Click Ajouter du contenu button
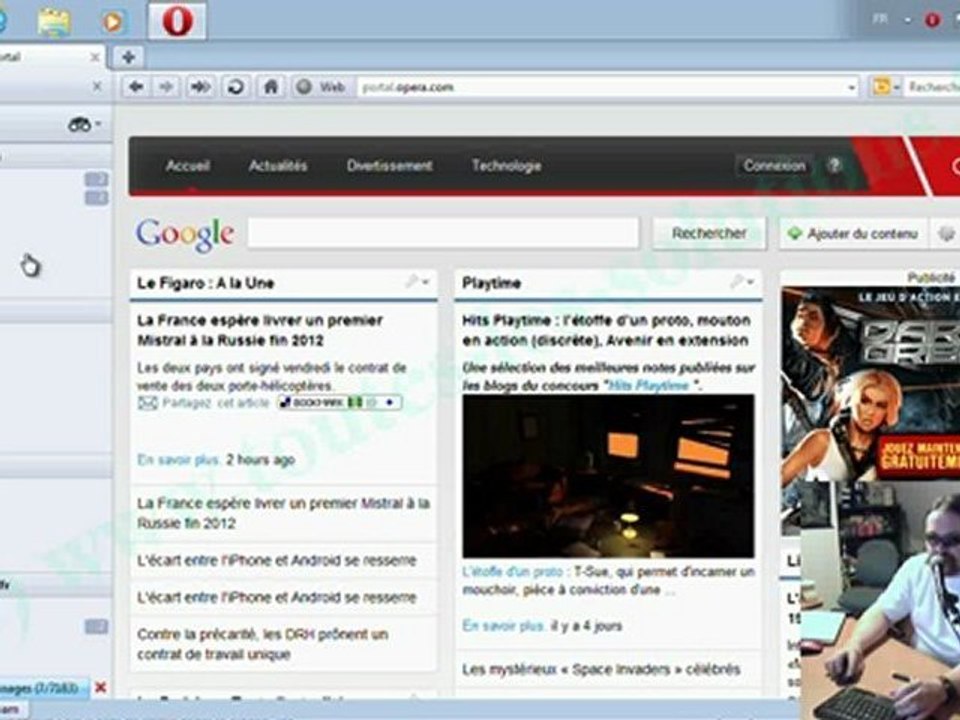The height and width of the screenshot is (720, 960). (x=853, y=234)
